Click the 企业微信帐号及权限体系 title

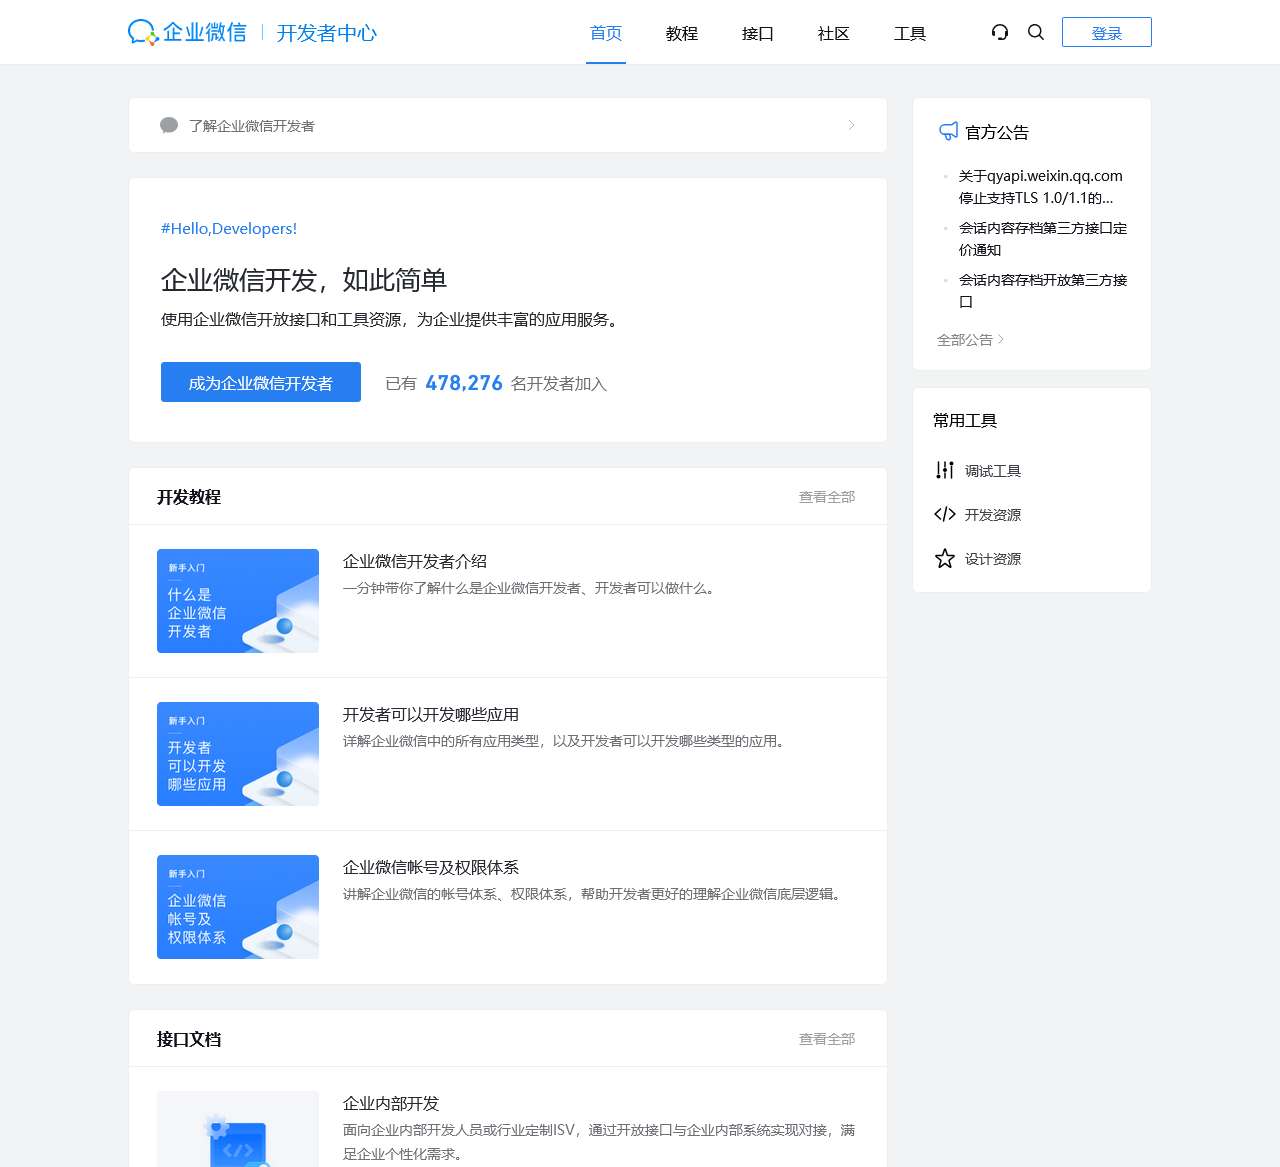pyautogui.click(x=431, y=867)
